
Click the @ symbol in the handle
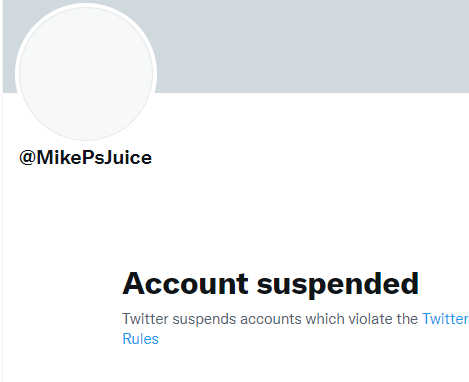click(27, 157)
